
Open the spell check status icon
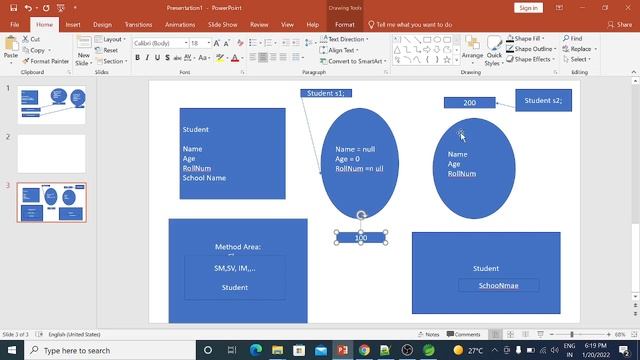tap(39, 334)
